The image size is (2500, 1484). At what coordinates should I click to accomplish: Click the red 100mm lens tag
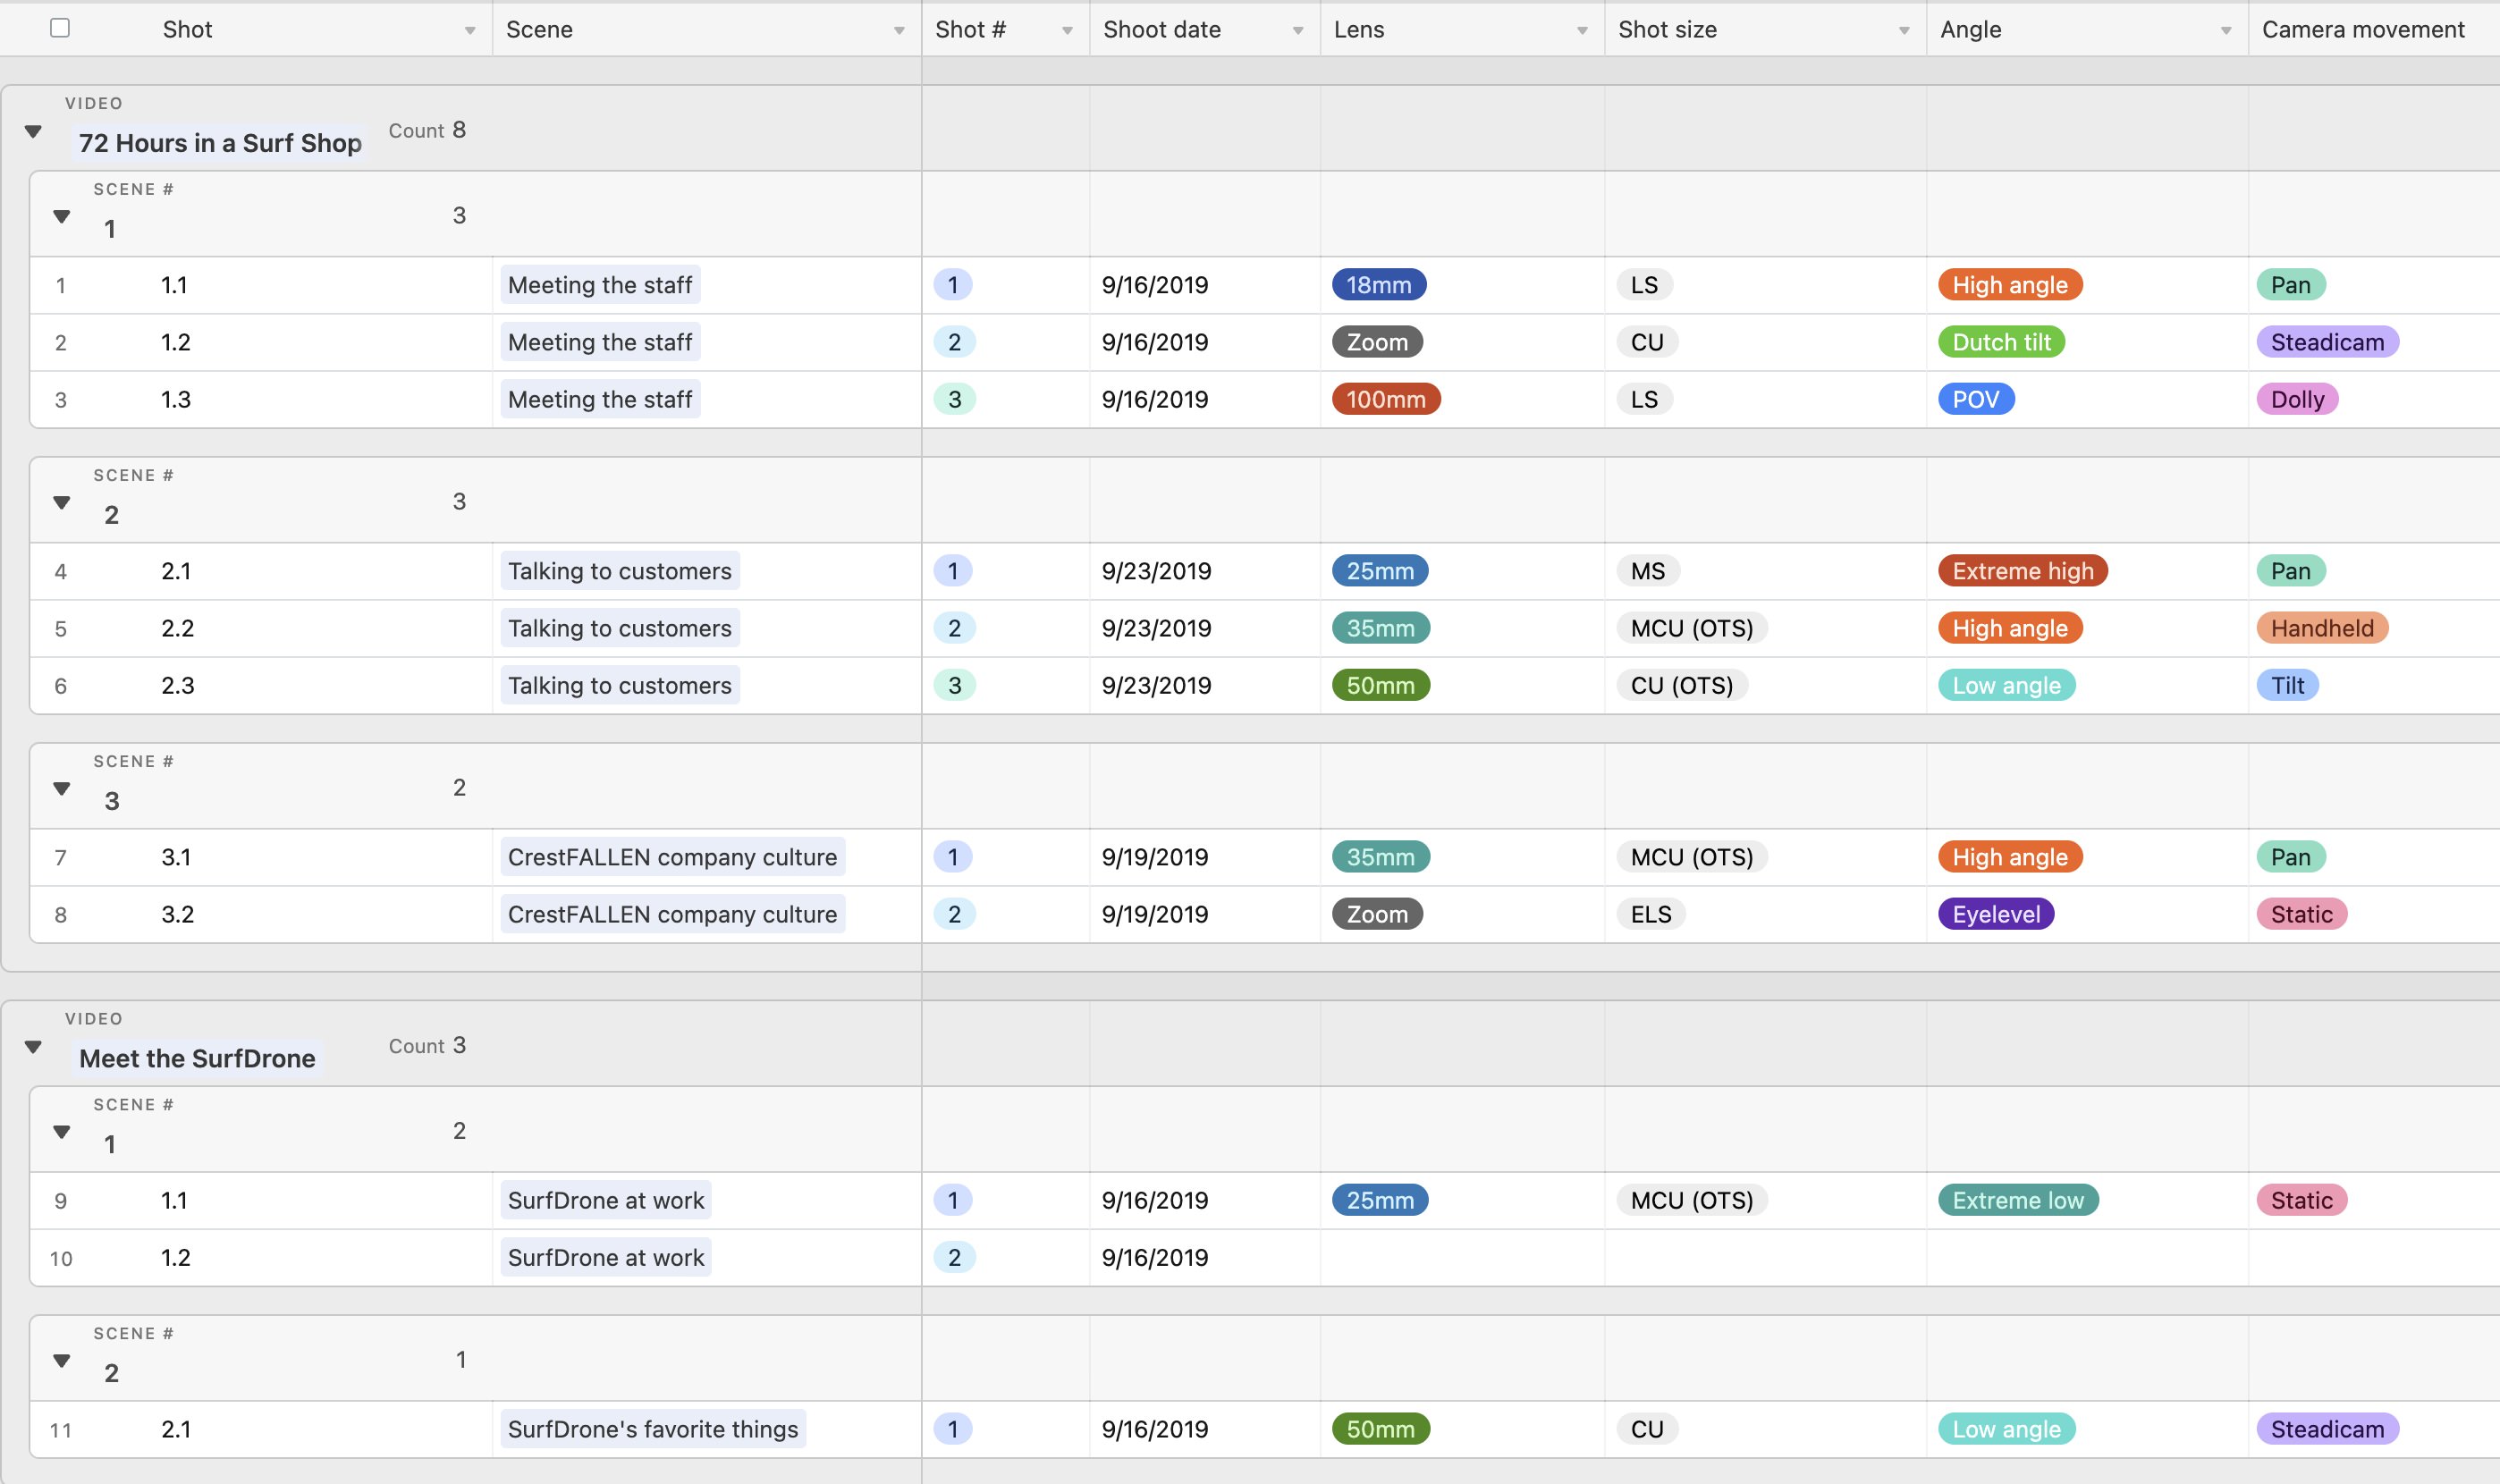pos(1385,399)
